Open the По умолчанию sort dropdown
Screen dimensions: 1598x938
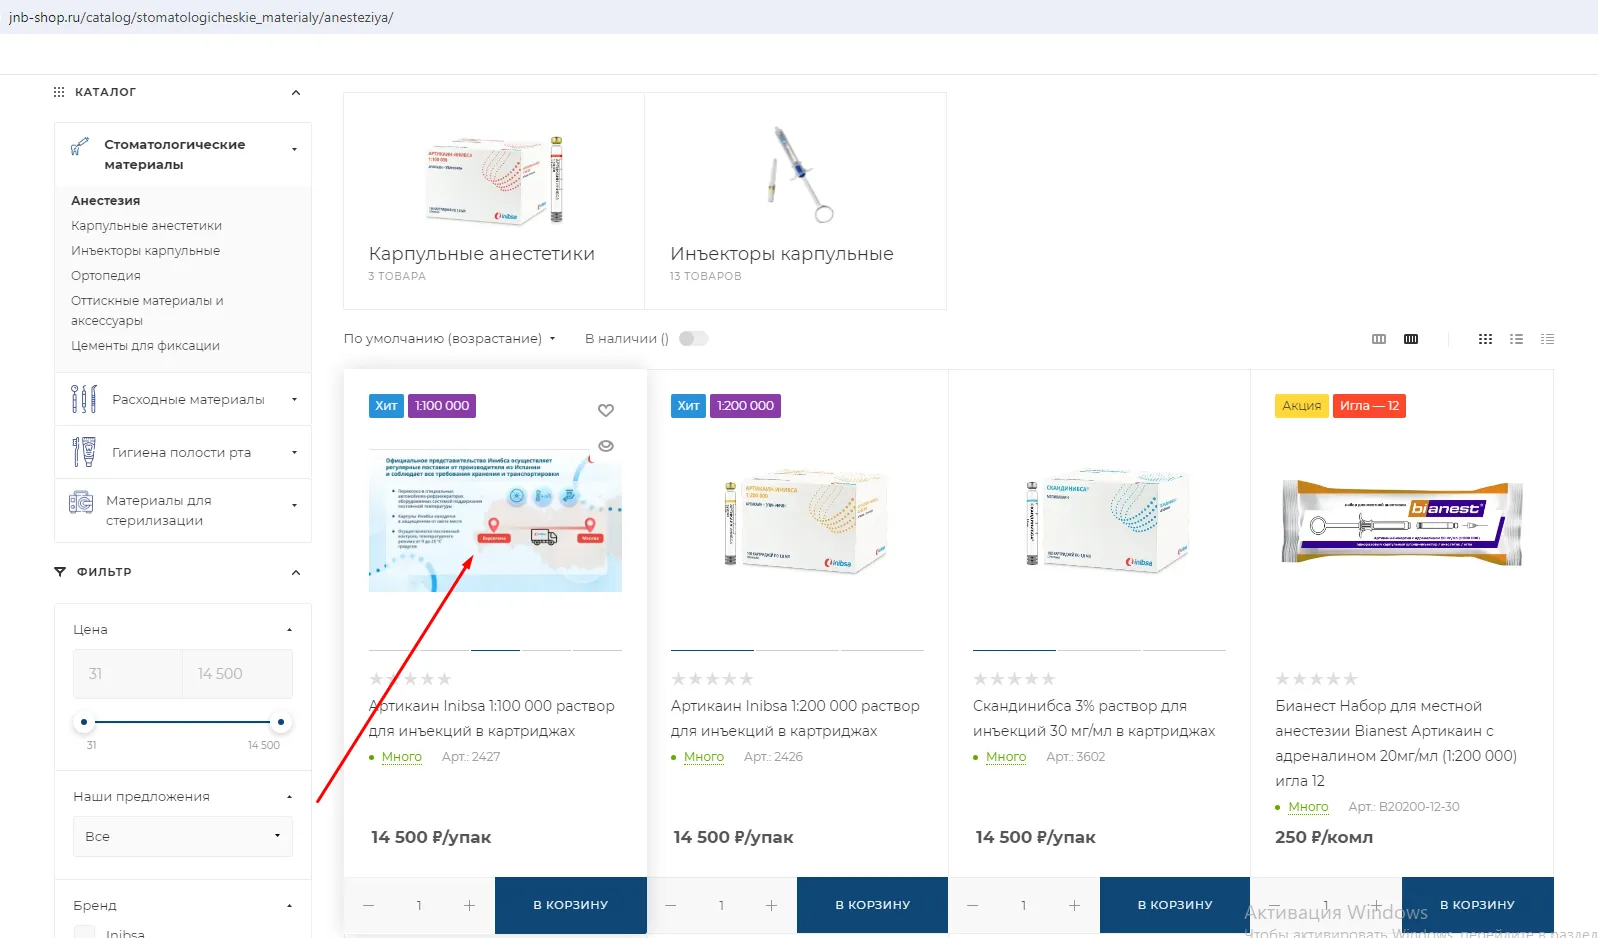[449, 339]
